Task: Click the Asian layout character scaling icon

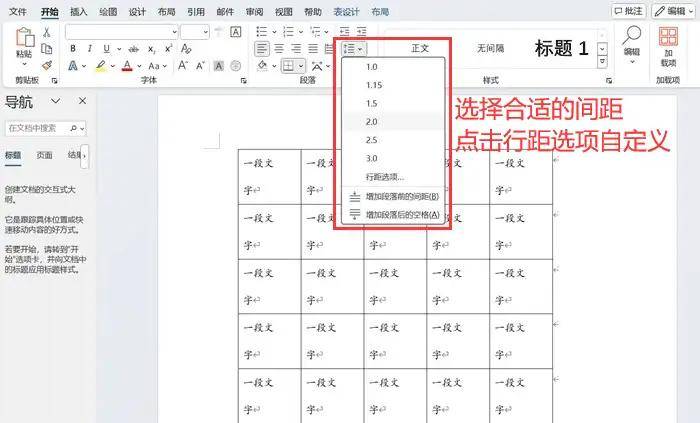Action: click(317, 66)
